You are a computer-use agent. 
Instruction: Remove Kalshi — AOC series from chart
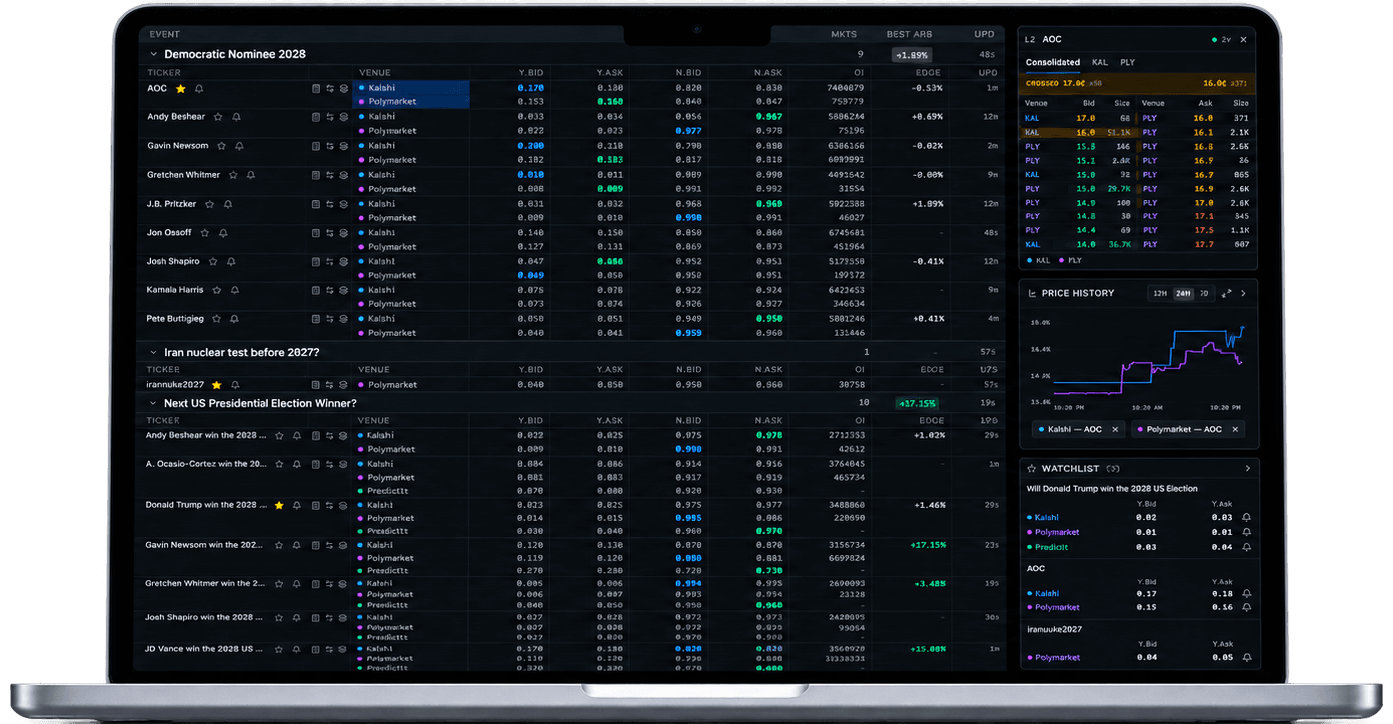1115,429
